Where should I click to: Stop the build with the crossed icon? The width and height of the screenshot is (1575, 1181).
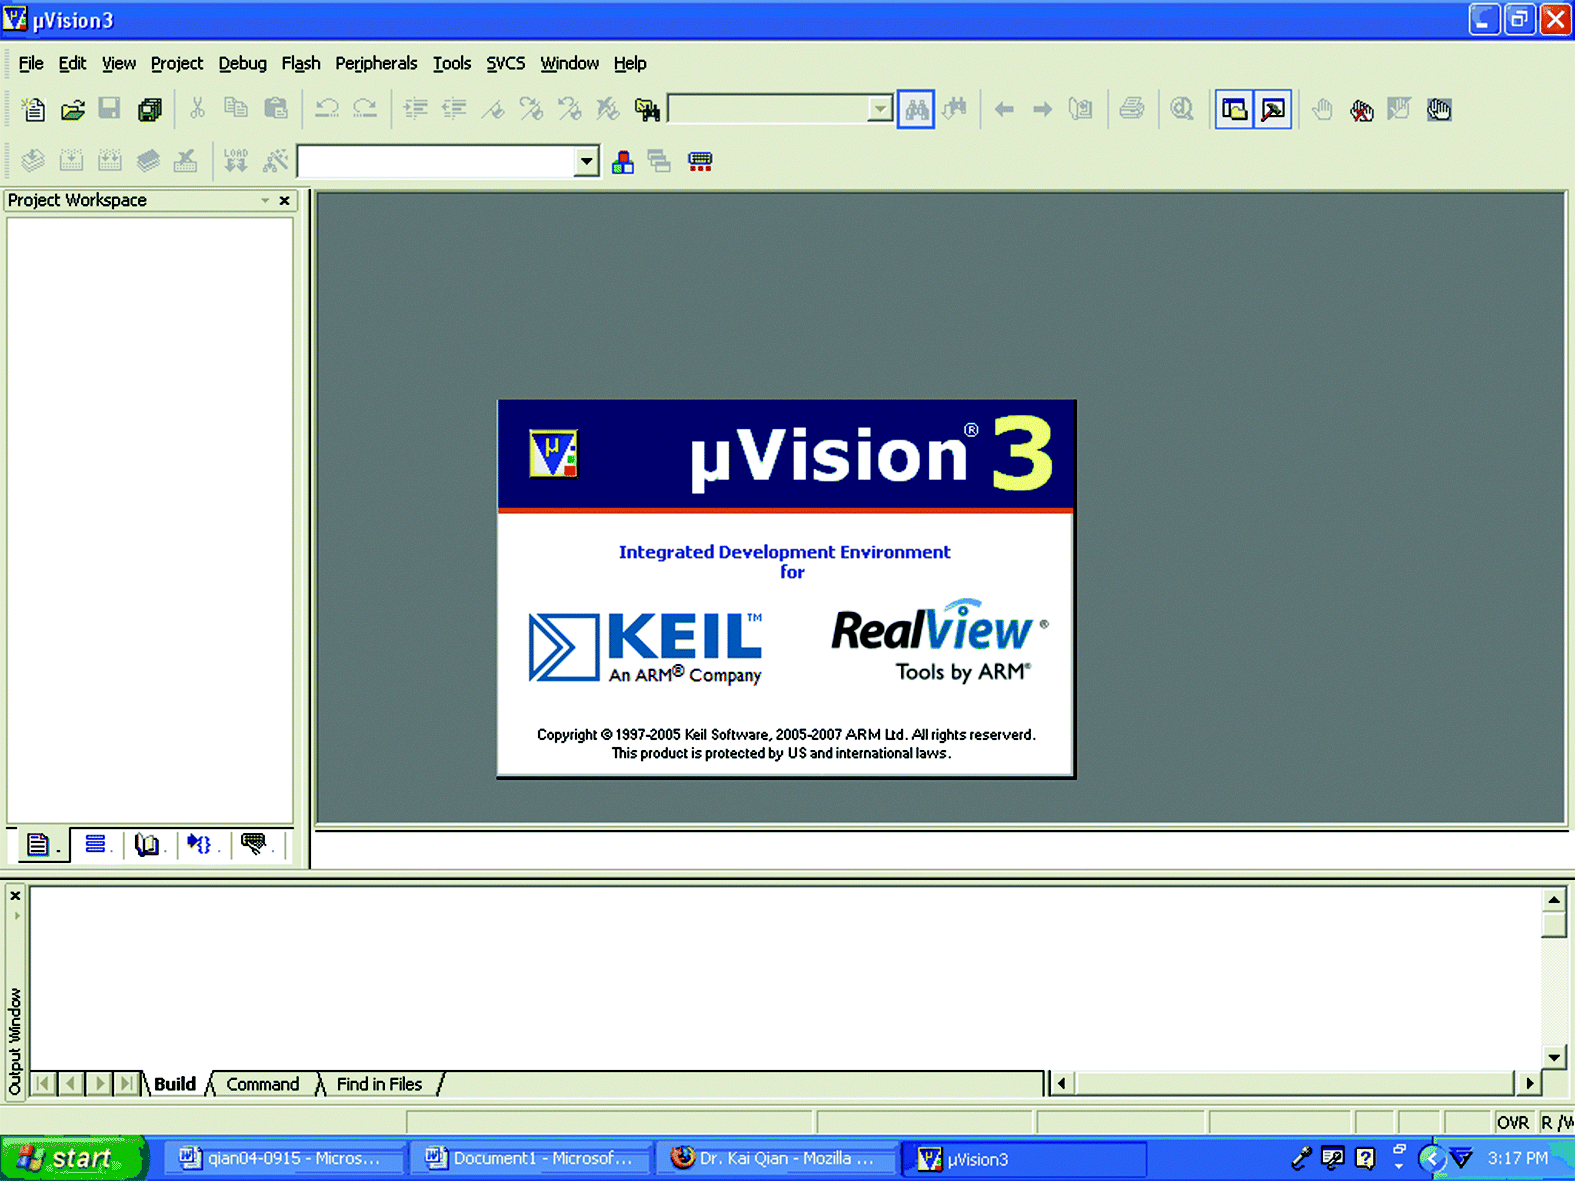[186, 160]
